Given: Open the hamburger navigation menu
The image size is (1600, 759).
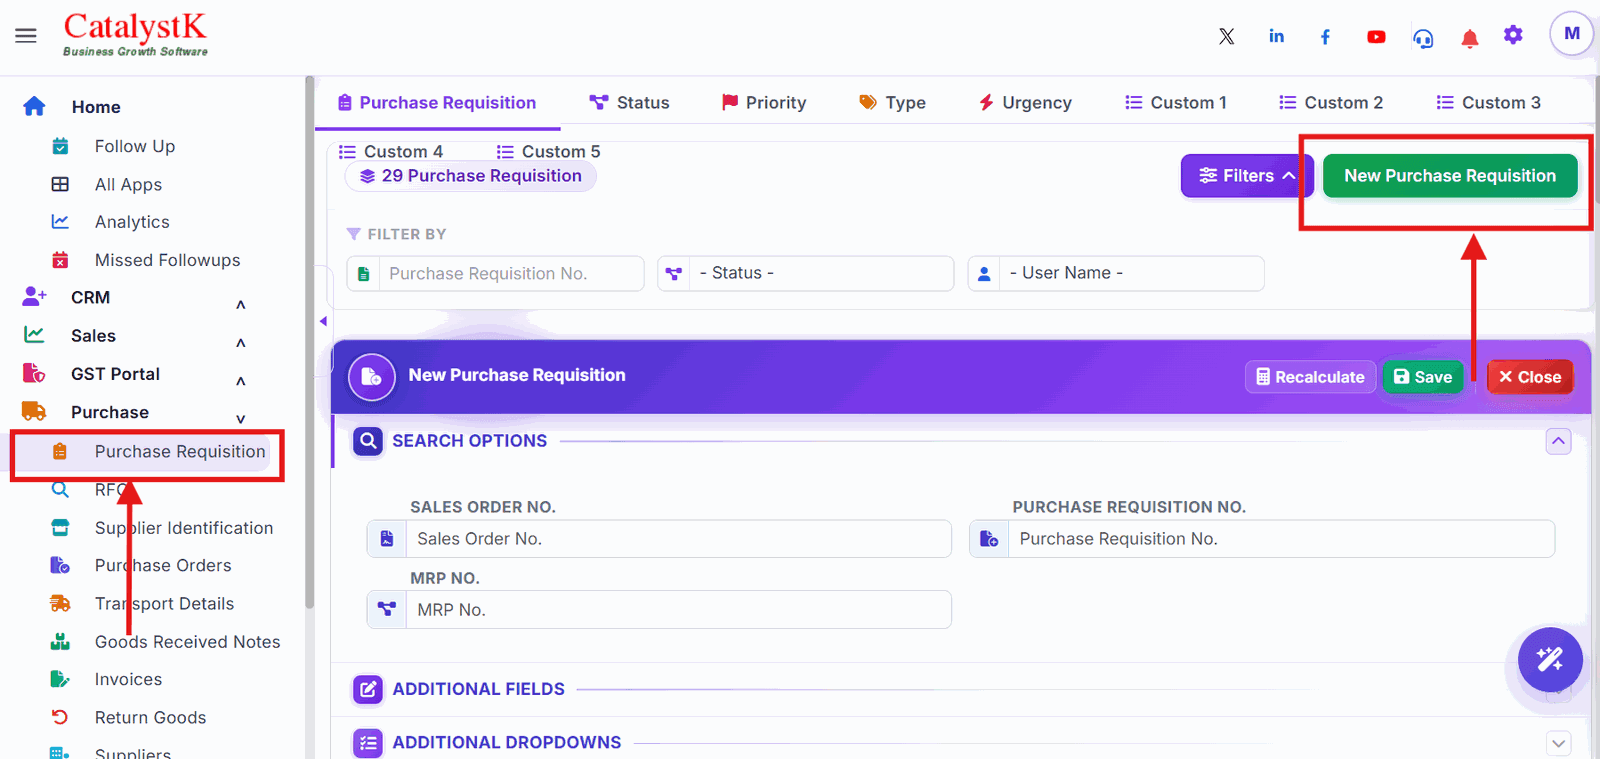Looking at the screenshot, I should click(x=26, y=36).
